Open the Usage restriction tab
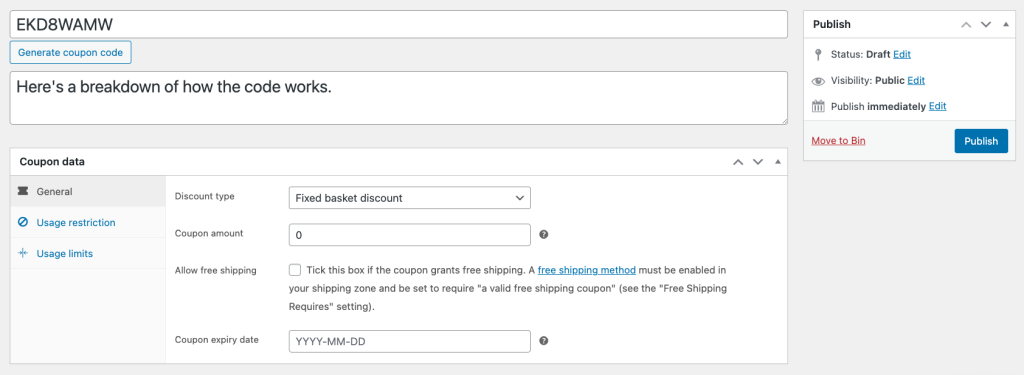The image size is (1024, 375). pos(88,223)
